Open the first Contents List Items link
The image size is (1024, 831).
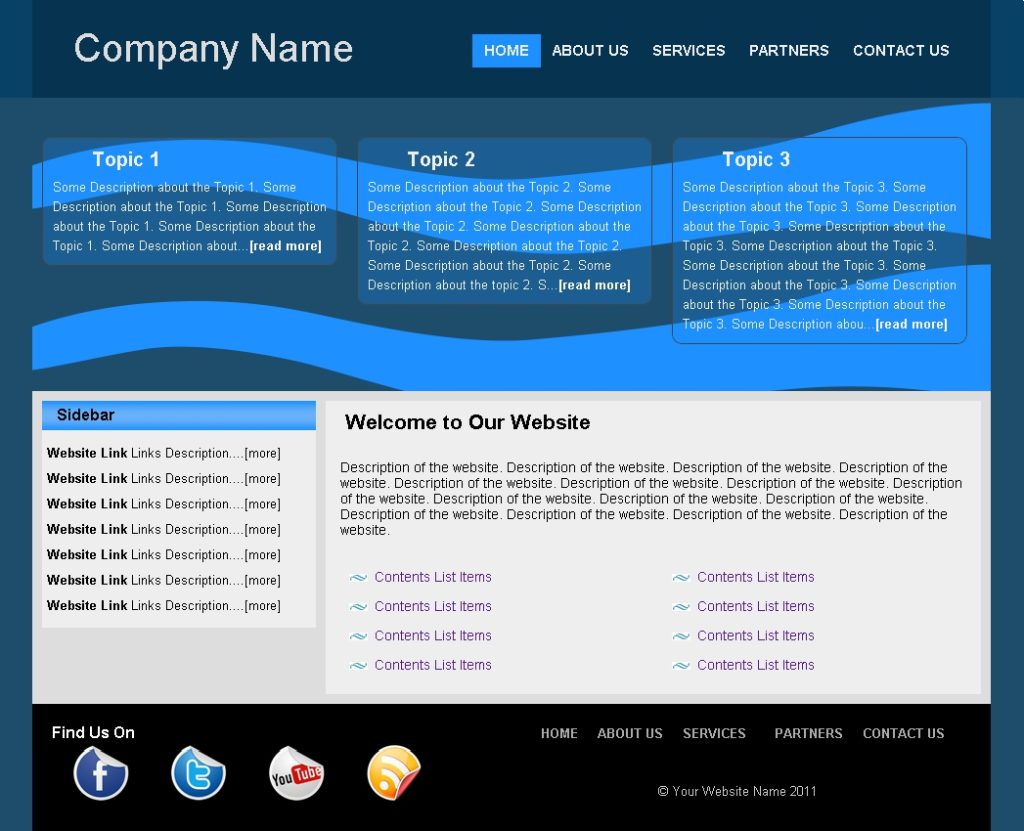tap(433, 577)
